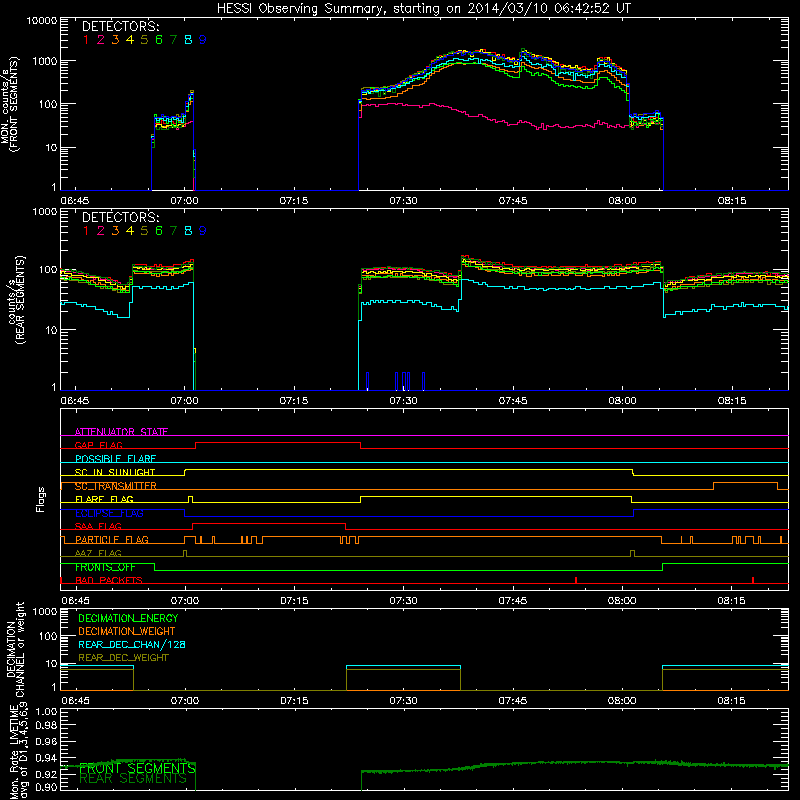This screenshot has width=800, height=800.
Task: Select detector 1 in the front segments legend
Action: pos(86,40)
